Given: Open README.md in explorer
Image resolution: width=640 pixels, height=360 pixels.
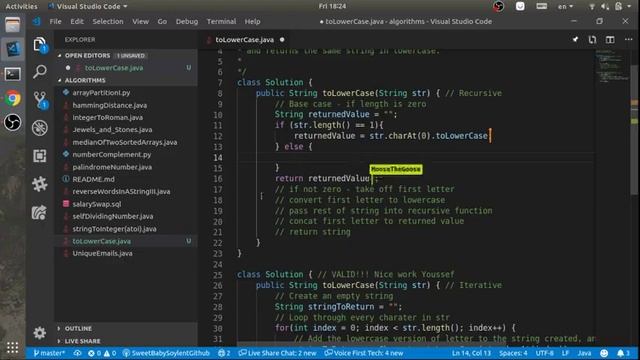Looking at the screenshot, I should click(126, 179).
